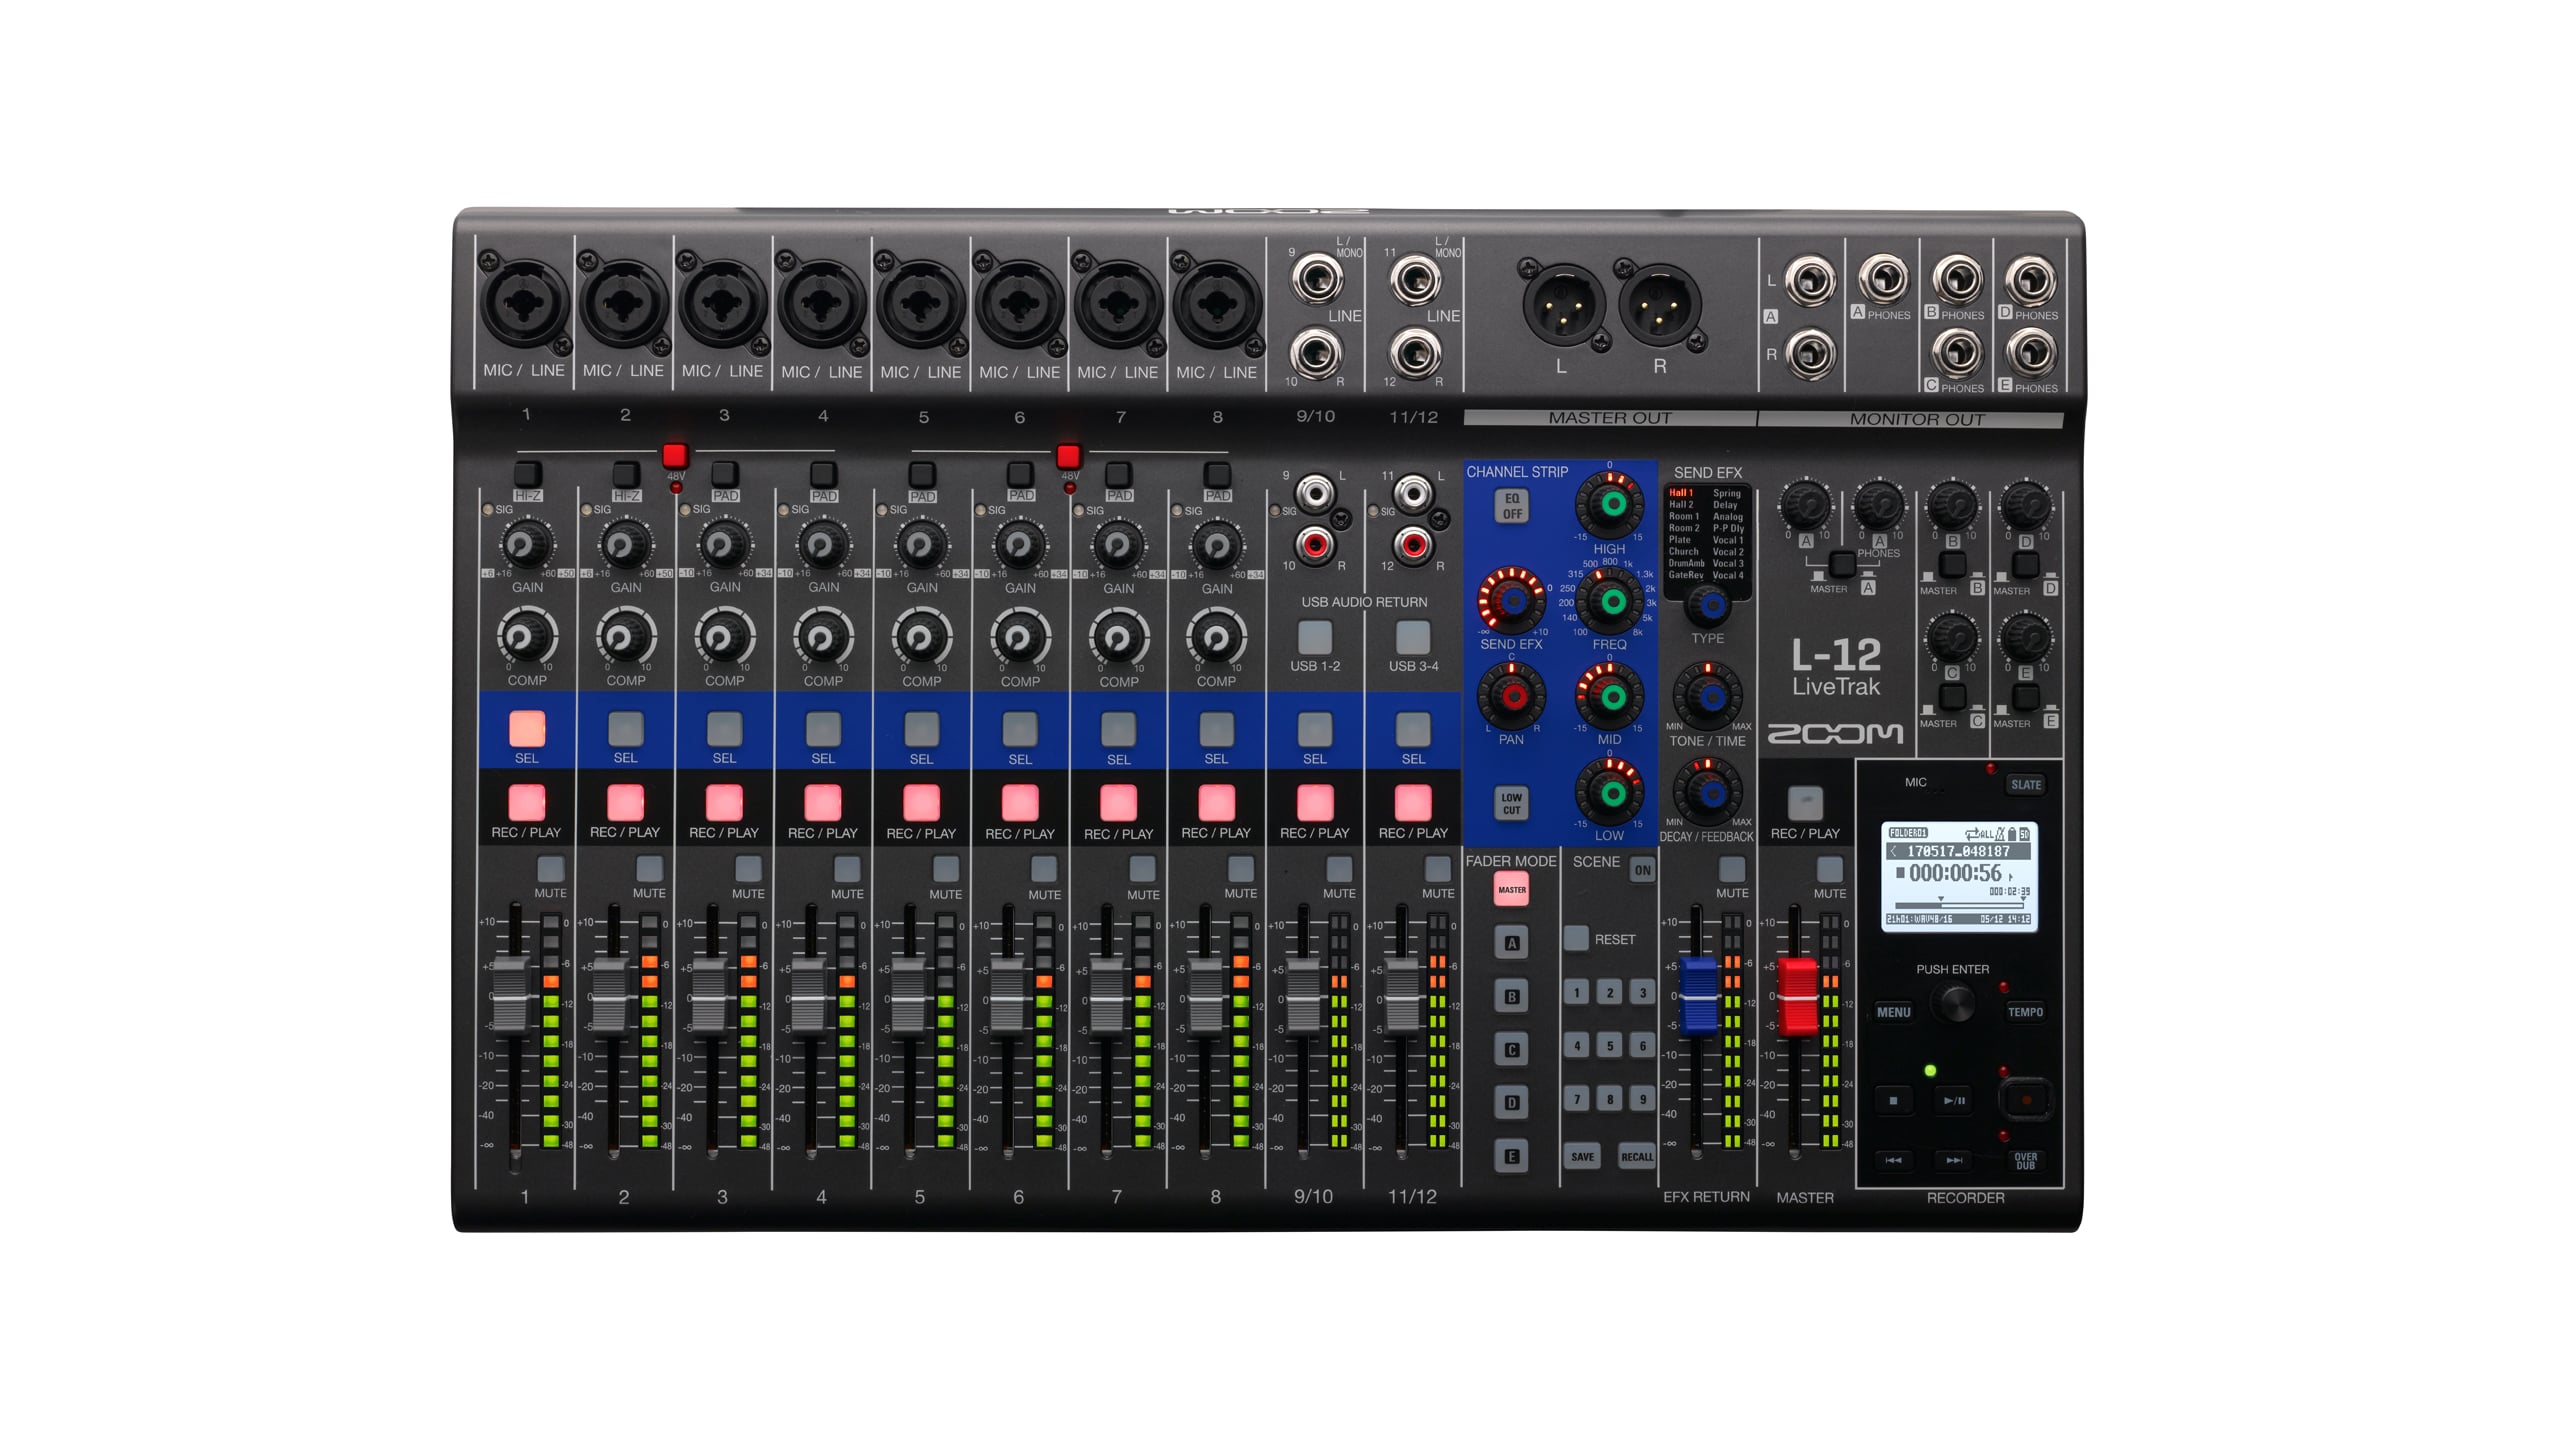Click the recorder rewind button
This screenshot has width=2550, height=1439.
pos(1893,1160)
